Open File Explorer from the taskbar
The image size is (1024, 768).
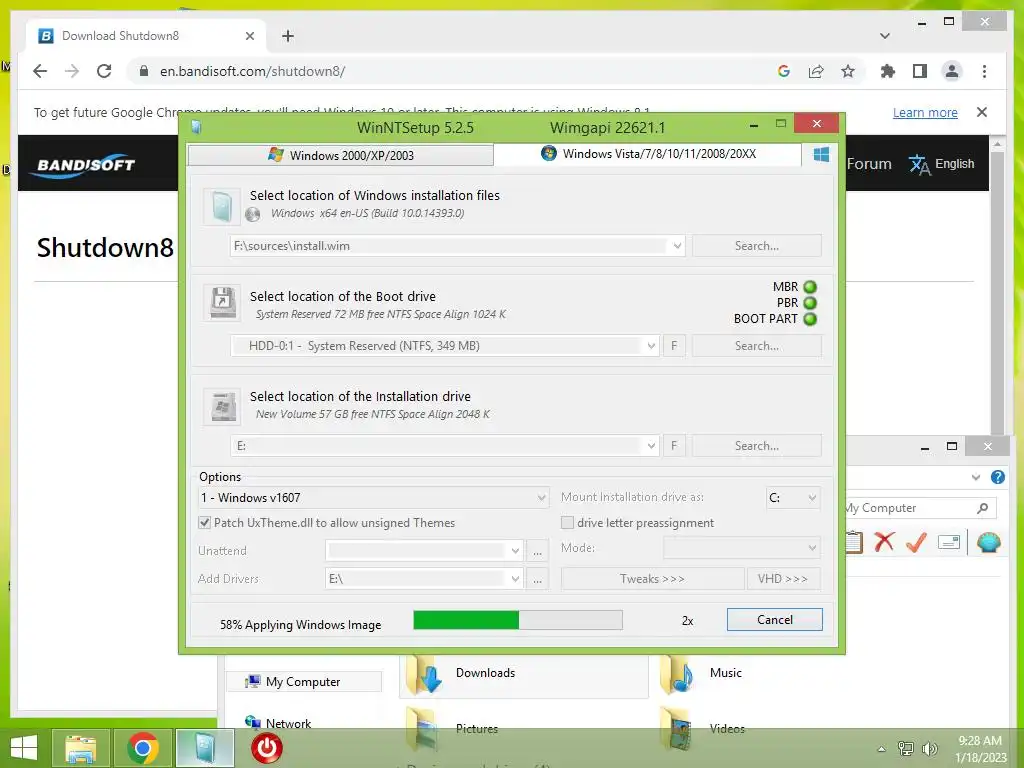80,748
